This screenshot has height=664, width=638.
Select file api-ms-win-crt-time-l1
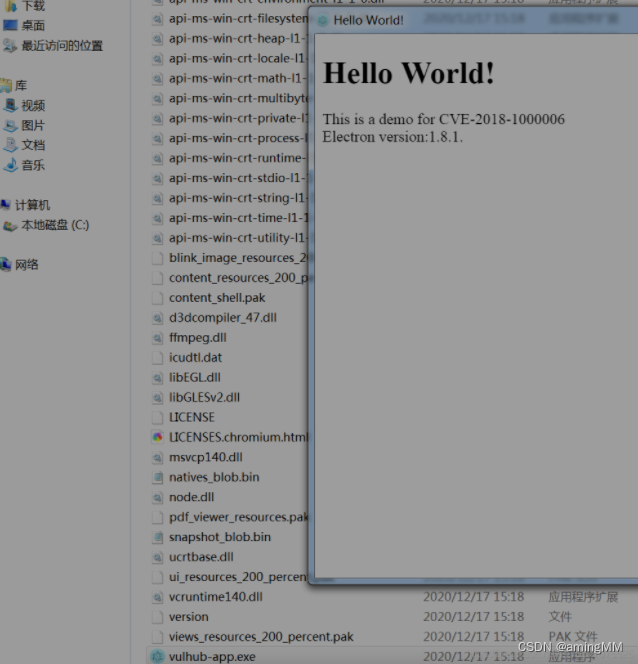(238, 218)
